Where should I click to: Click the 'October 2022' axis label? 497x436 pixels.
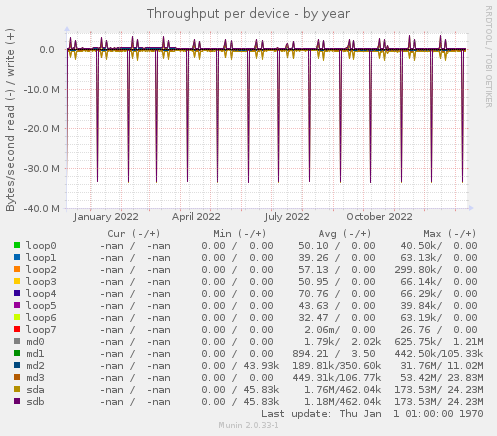coord(379,217)
